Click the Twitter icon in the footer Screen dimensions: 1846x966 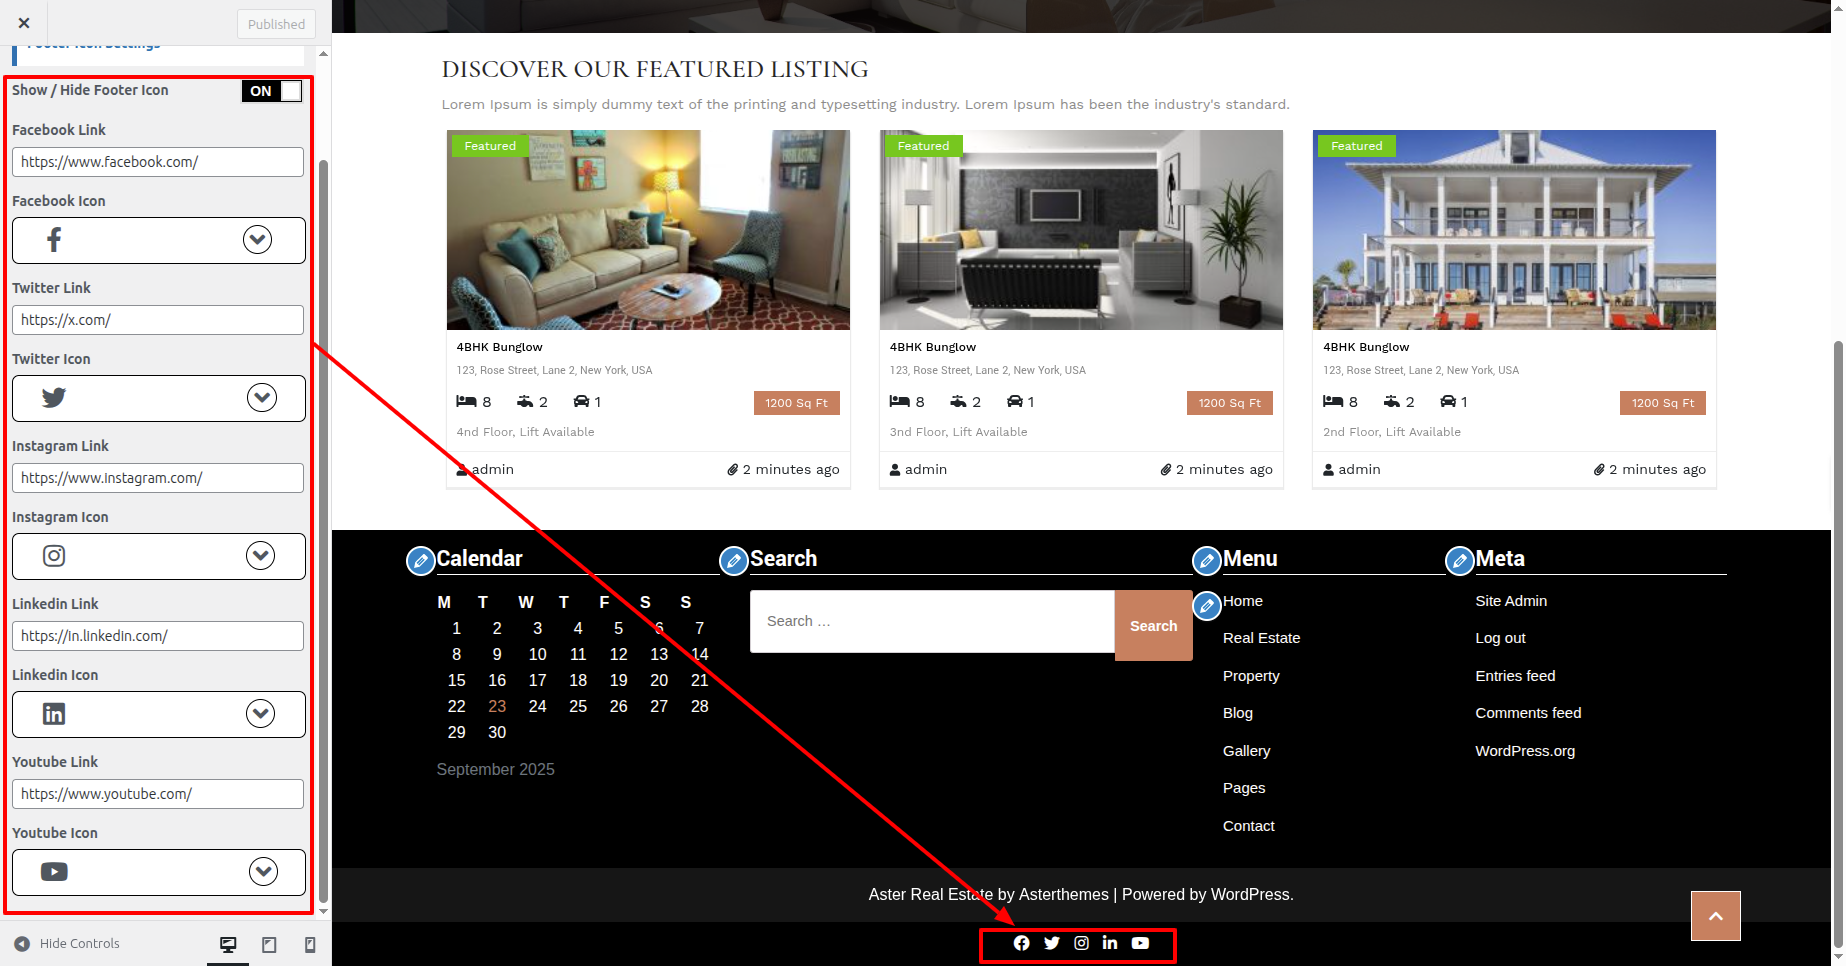[x=1051, y=943]
